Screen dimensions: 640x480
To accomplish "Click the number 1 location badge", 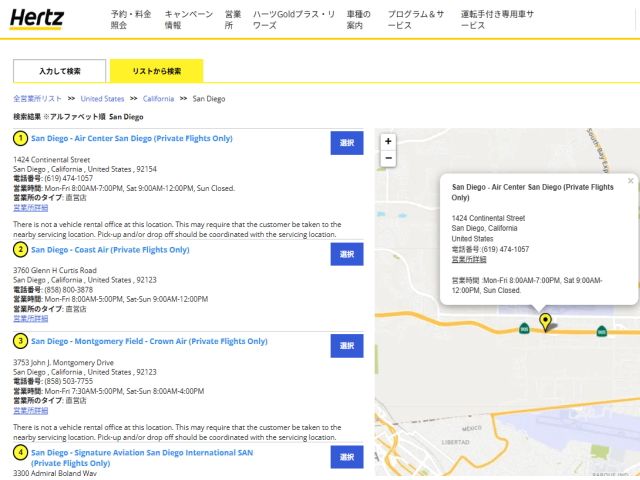I will click(x=20, y=139).
